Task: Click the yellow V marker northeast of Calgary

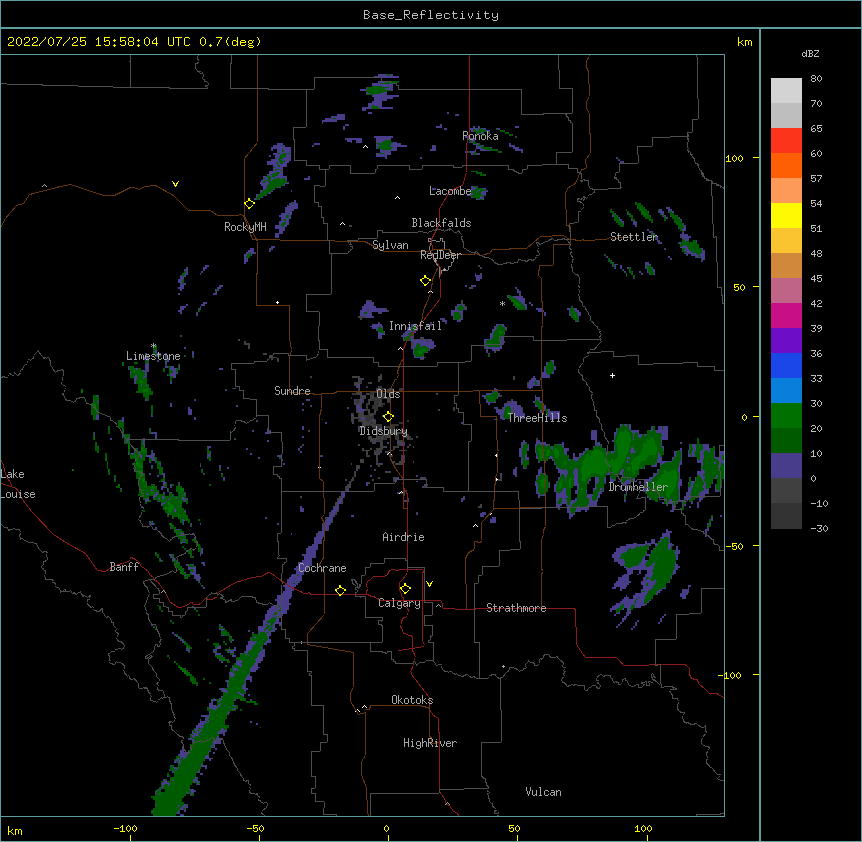Action: [x=429, y=584]
